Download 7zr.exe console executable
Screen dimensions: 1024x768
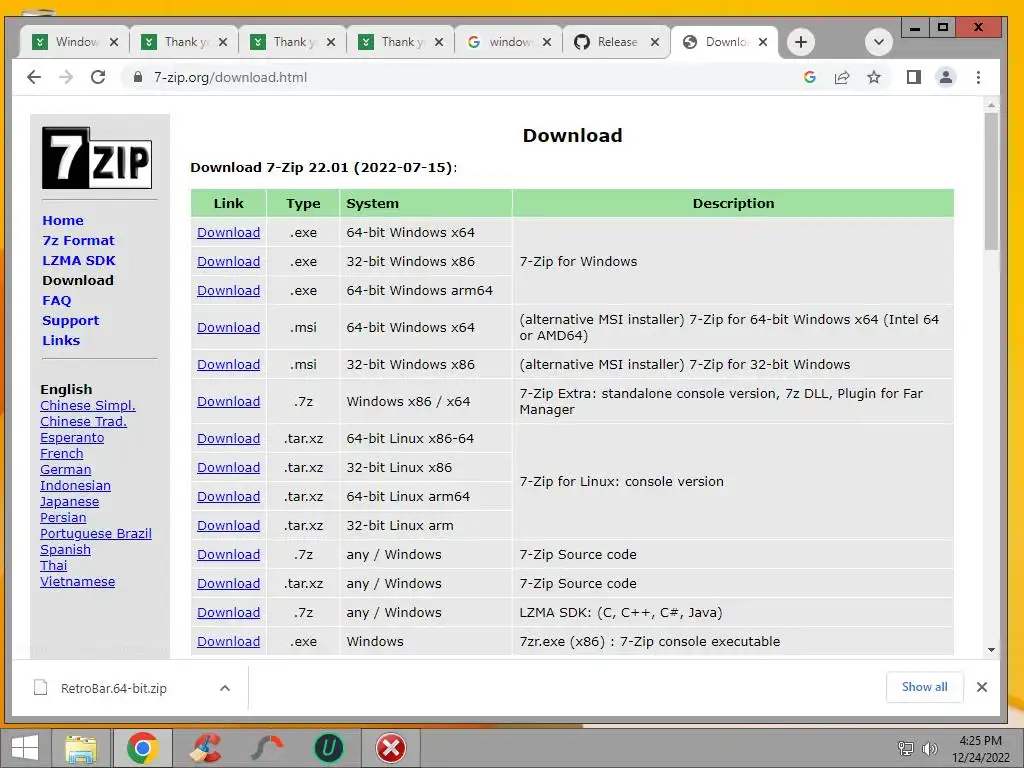click(x=229, y=641)
